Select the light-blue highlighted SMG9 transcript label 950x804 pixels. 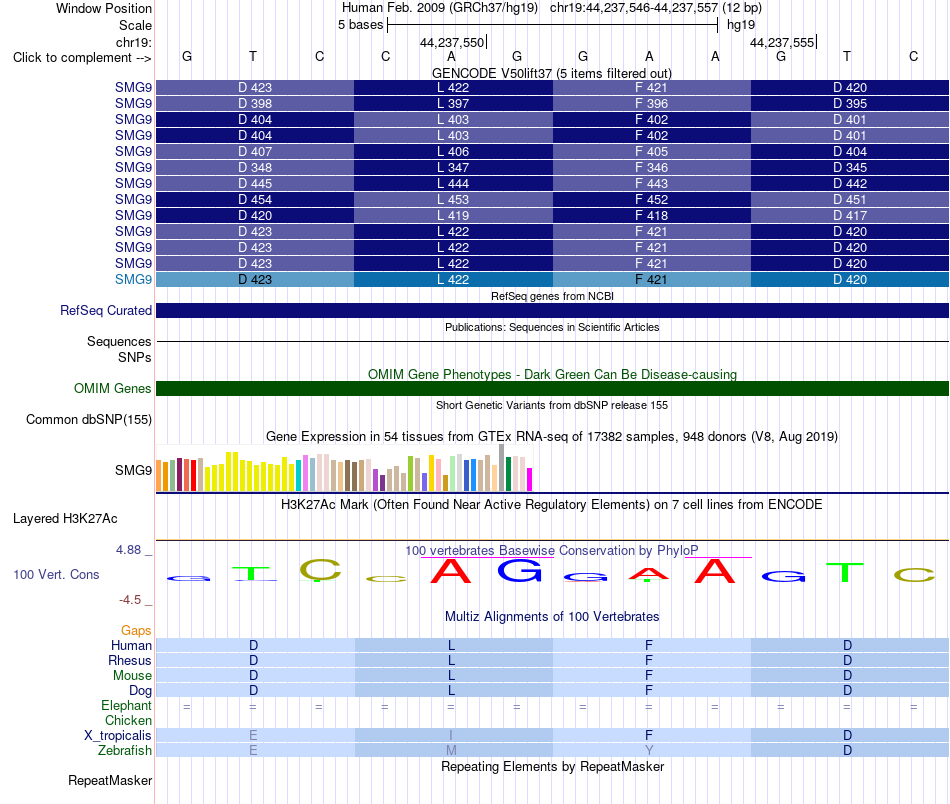[x=133, y=279]
